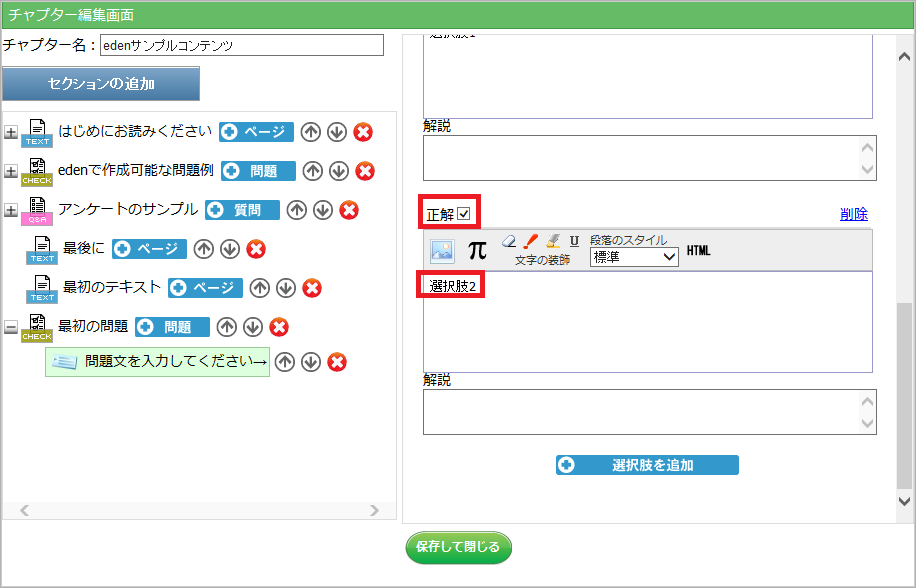Click down arrow of lower 解説 box
The width and height of the screenshot is (916, 588).
click(x=868, y=423)
